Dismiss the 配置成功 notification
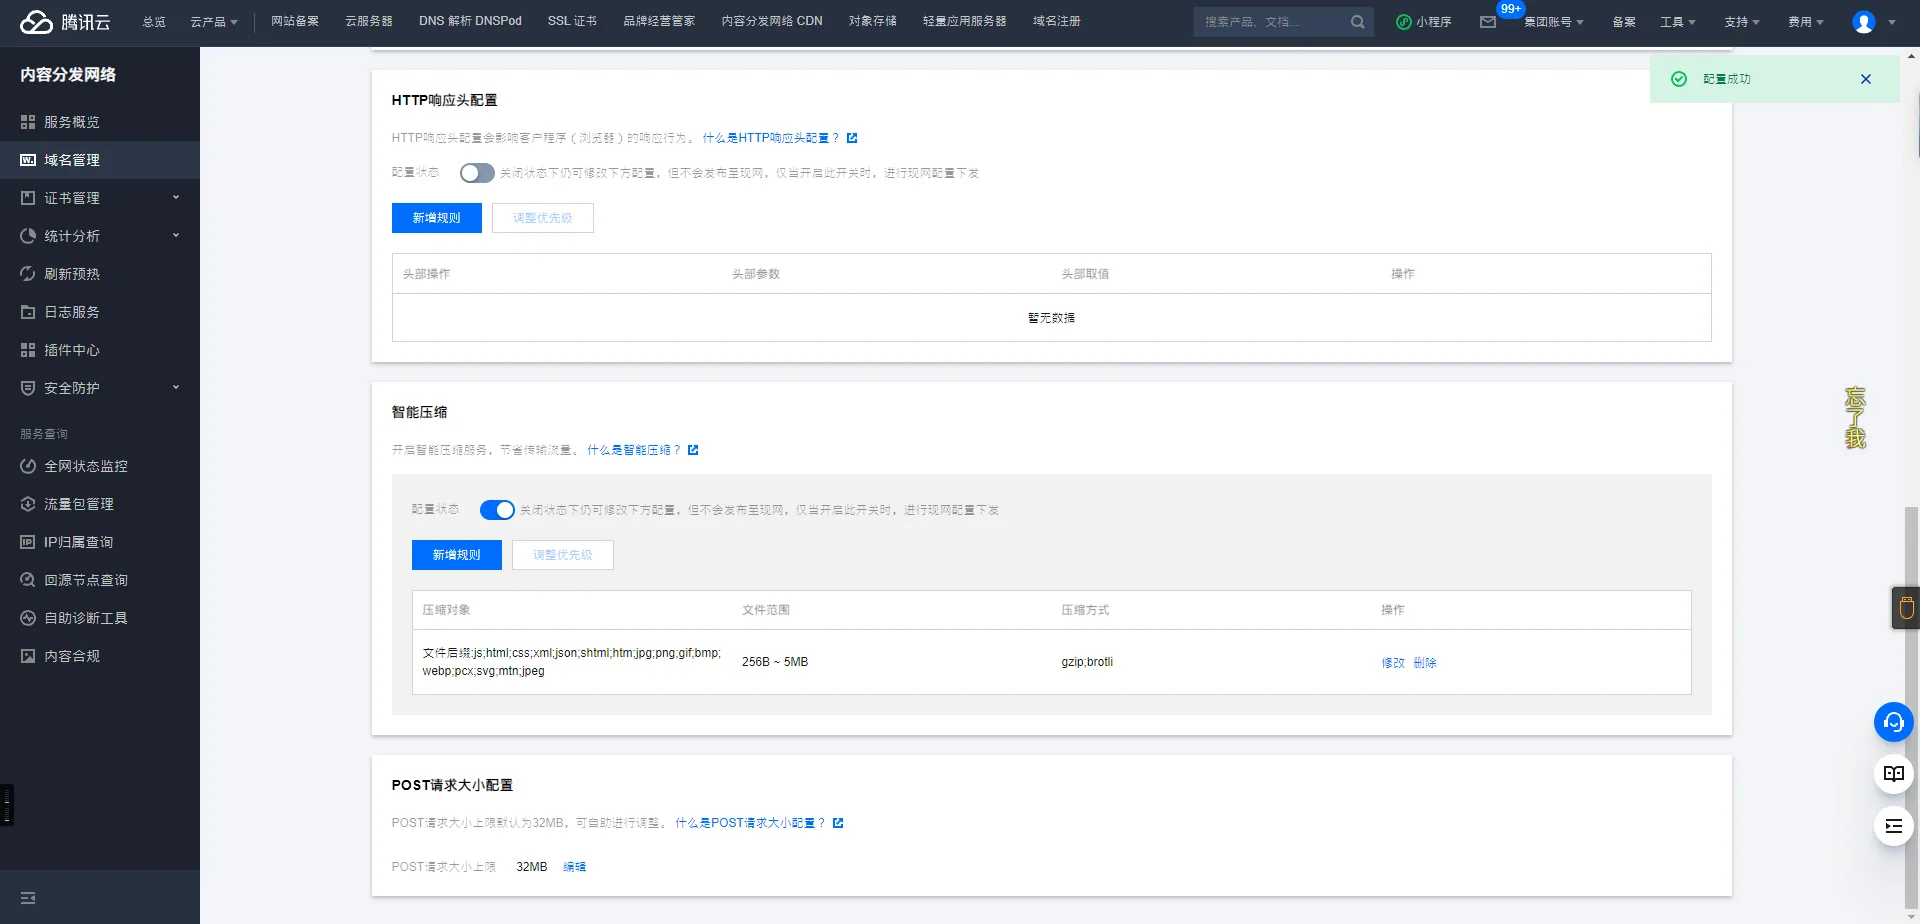The width and height of the screenshot is (1920, 924). tap(1865, 78)
